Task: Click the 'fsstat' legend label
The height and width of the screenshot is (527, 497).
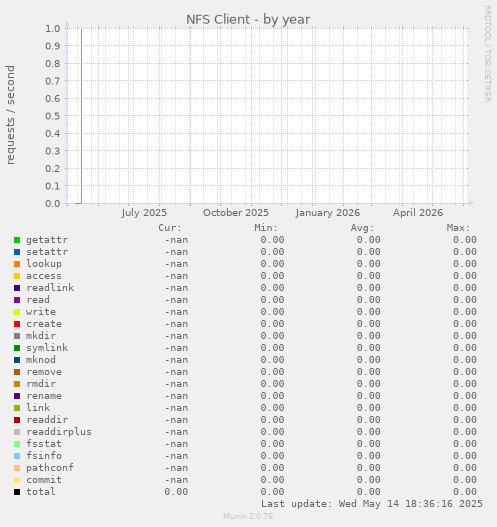Action: point(44,444)
